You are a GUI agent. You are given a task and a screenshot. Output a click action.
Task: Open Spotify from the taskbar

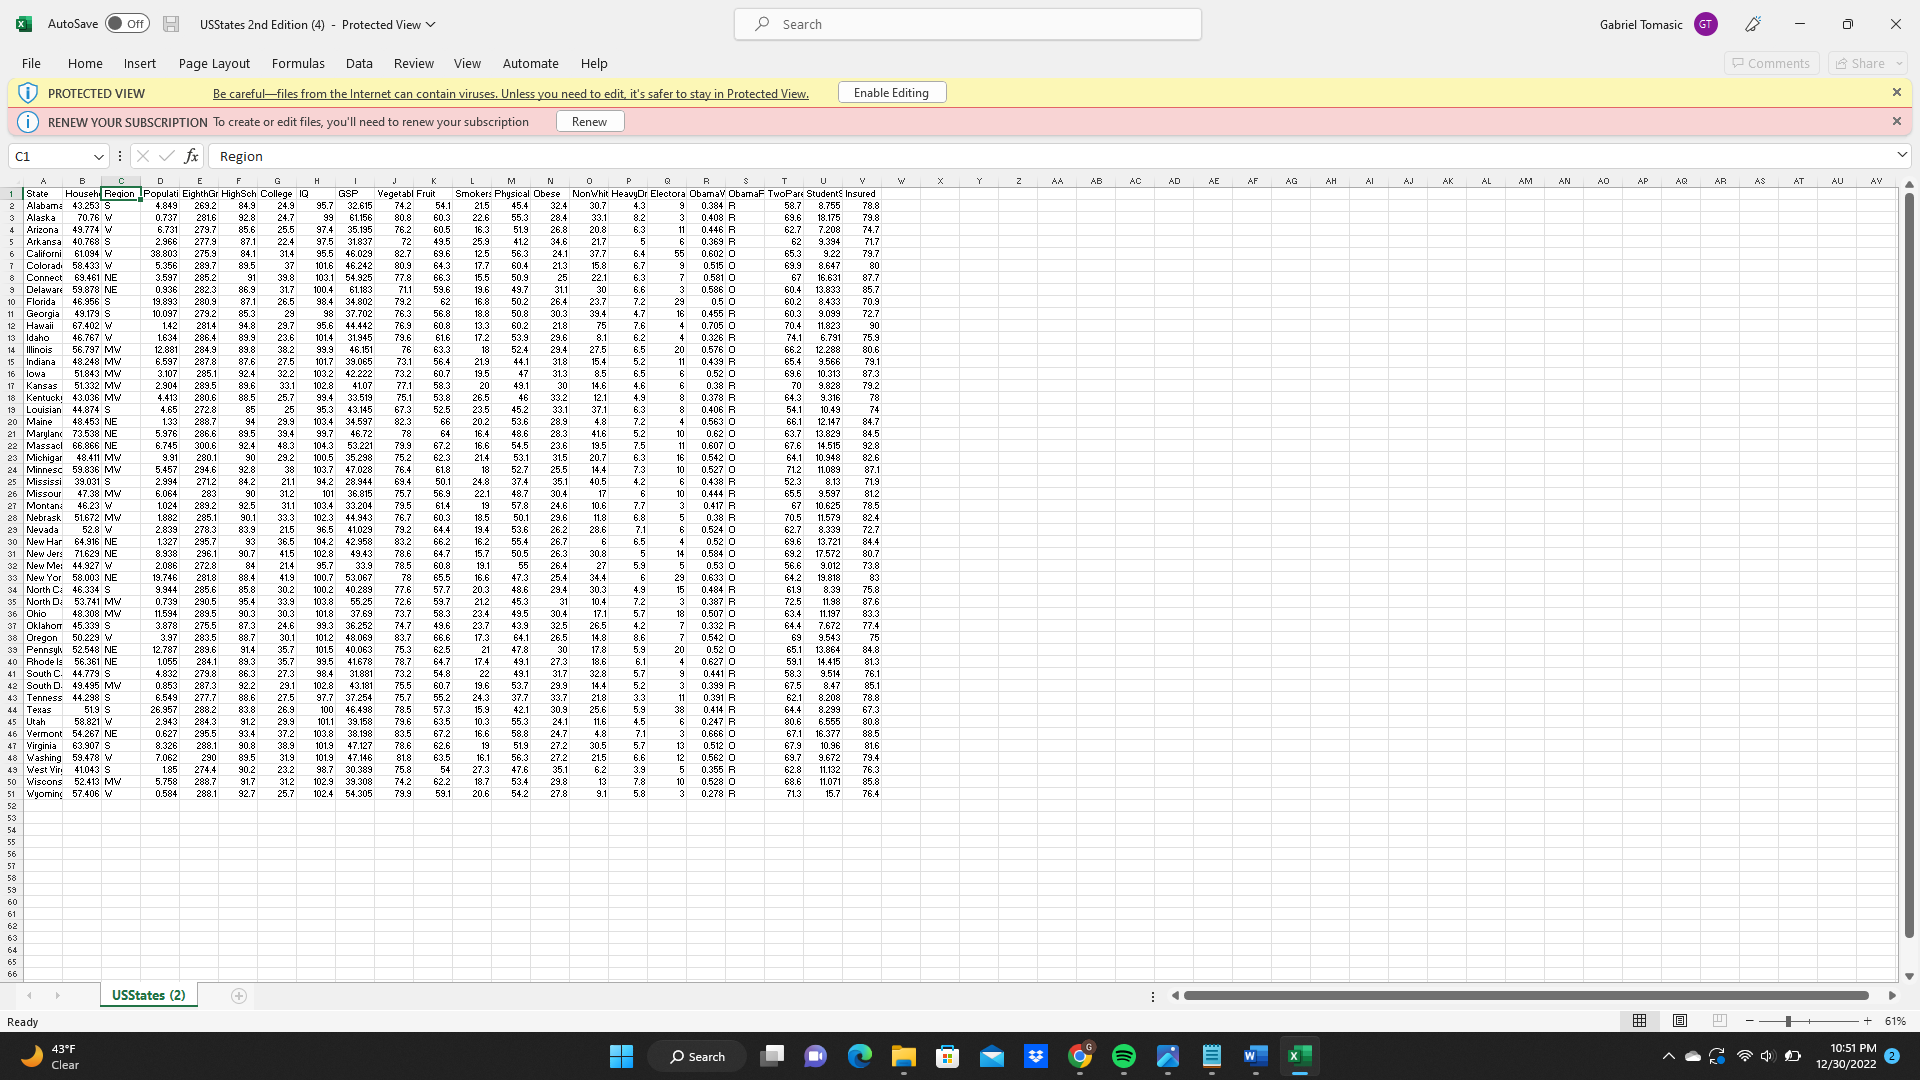point(1125,1056)
